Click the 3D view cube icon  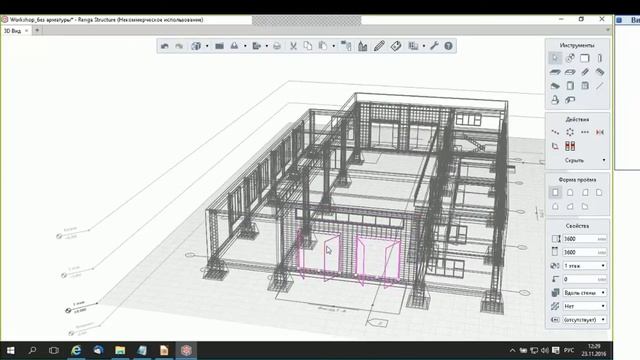pyautogui.click(x=196, y=46)
